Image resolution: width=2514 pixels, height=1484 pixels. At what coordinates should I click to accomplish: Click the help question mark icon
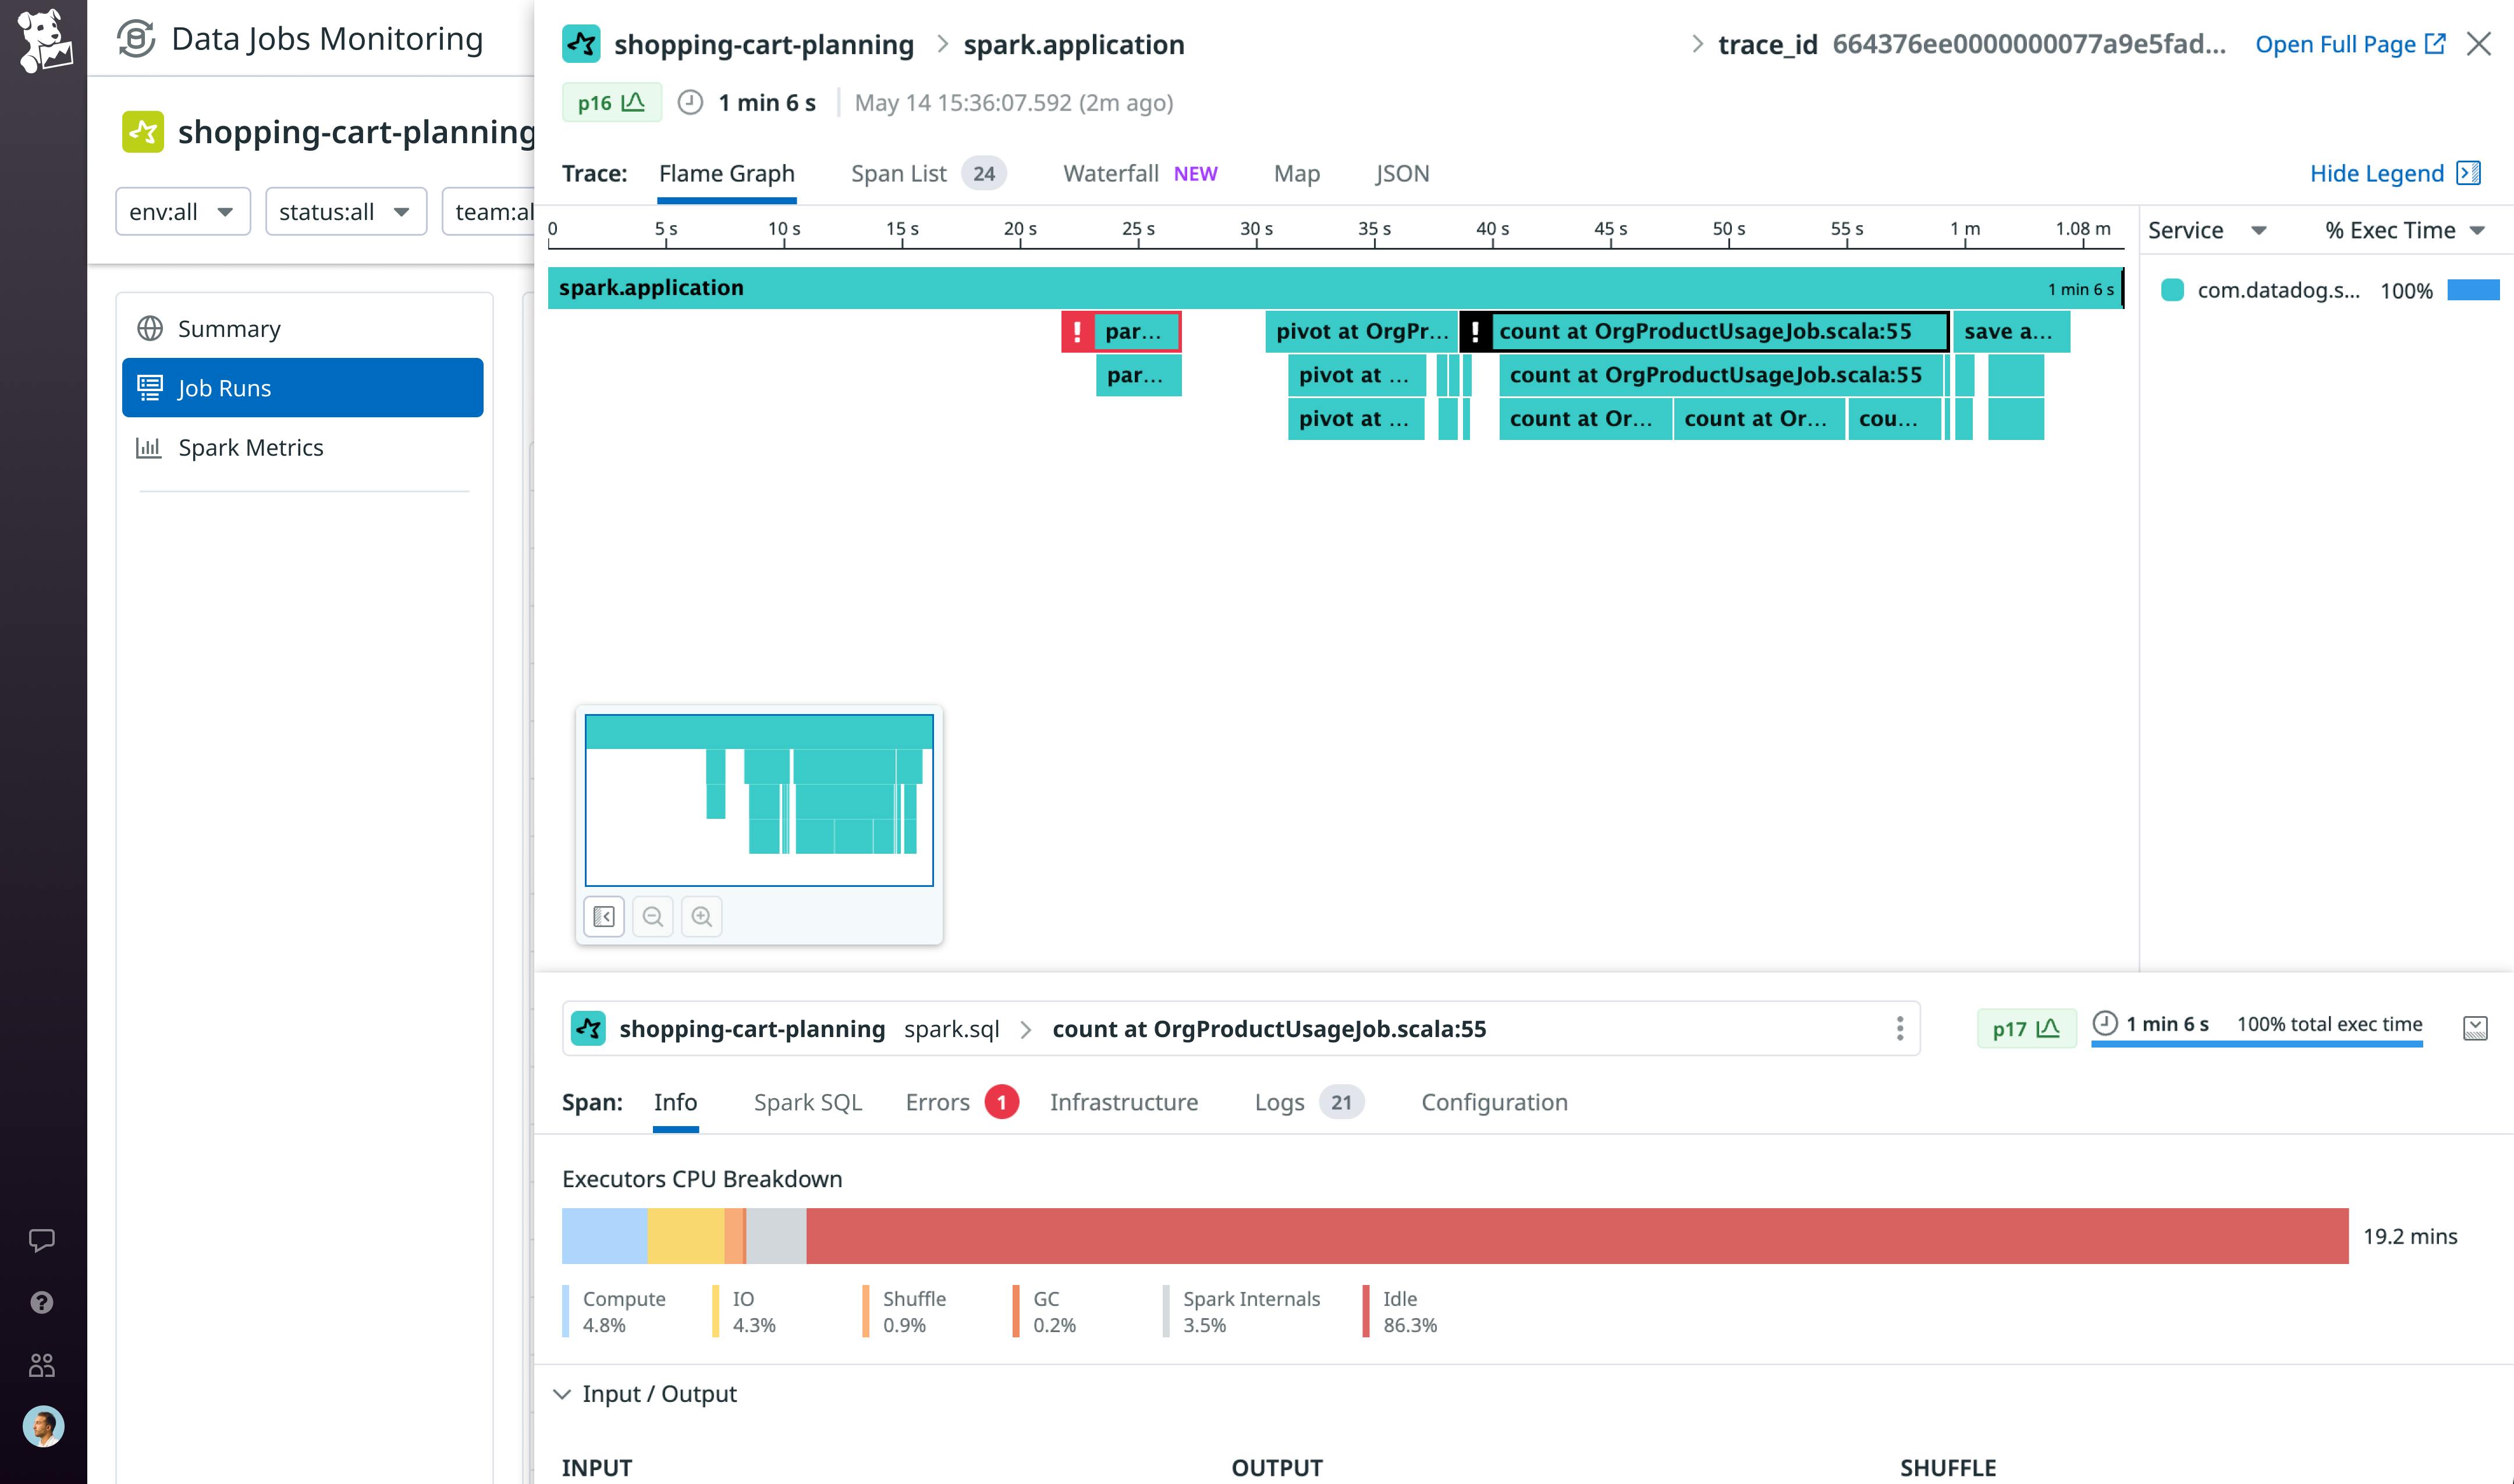point(43,1301)
